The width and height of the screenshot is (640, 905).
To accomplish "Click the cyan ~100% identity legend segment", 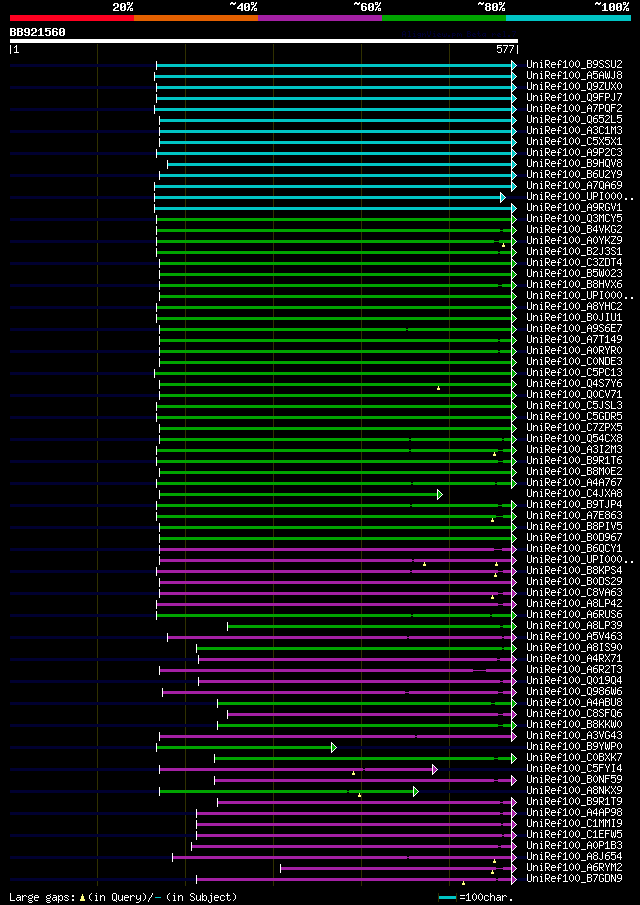I will [568, 18].
